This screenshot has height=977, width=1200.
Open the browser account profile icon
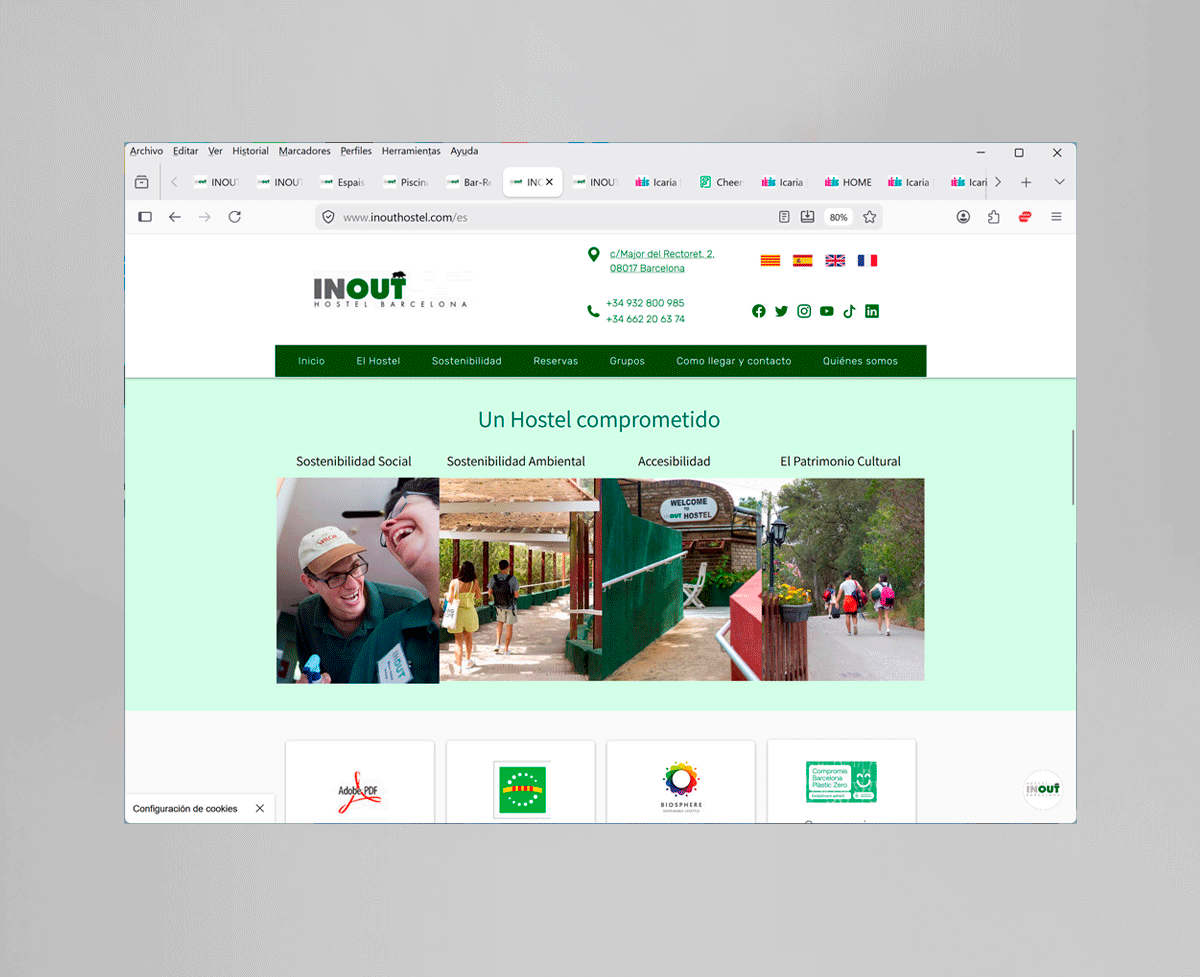click(963, 216)
